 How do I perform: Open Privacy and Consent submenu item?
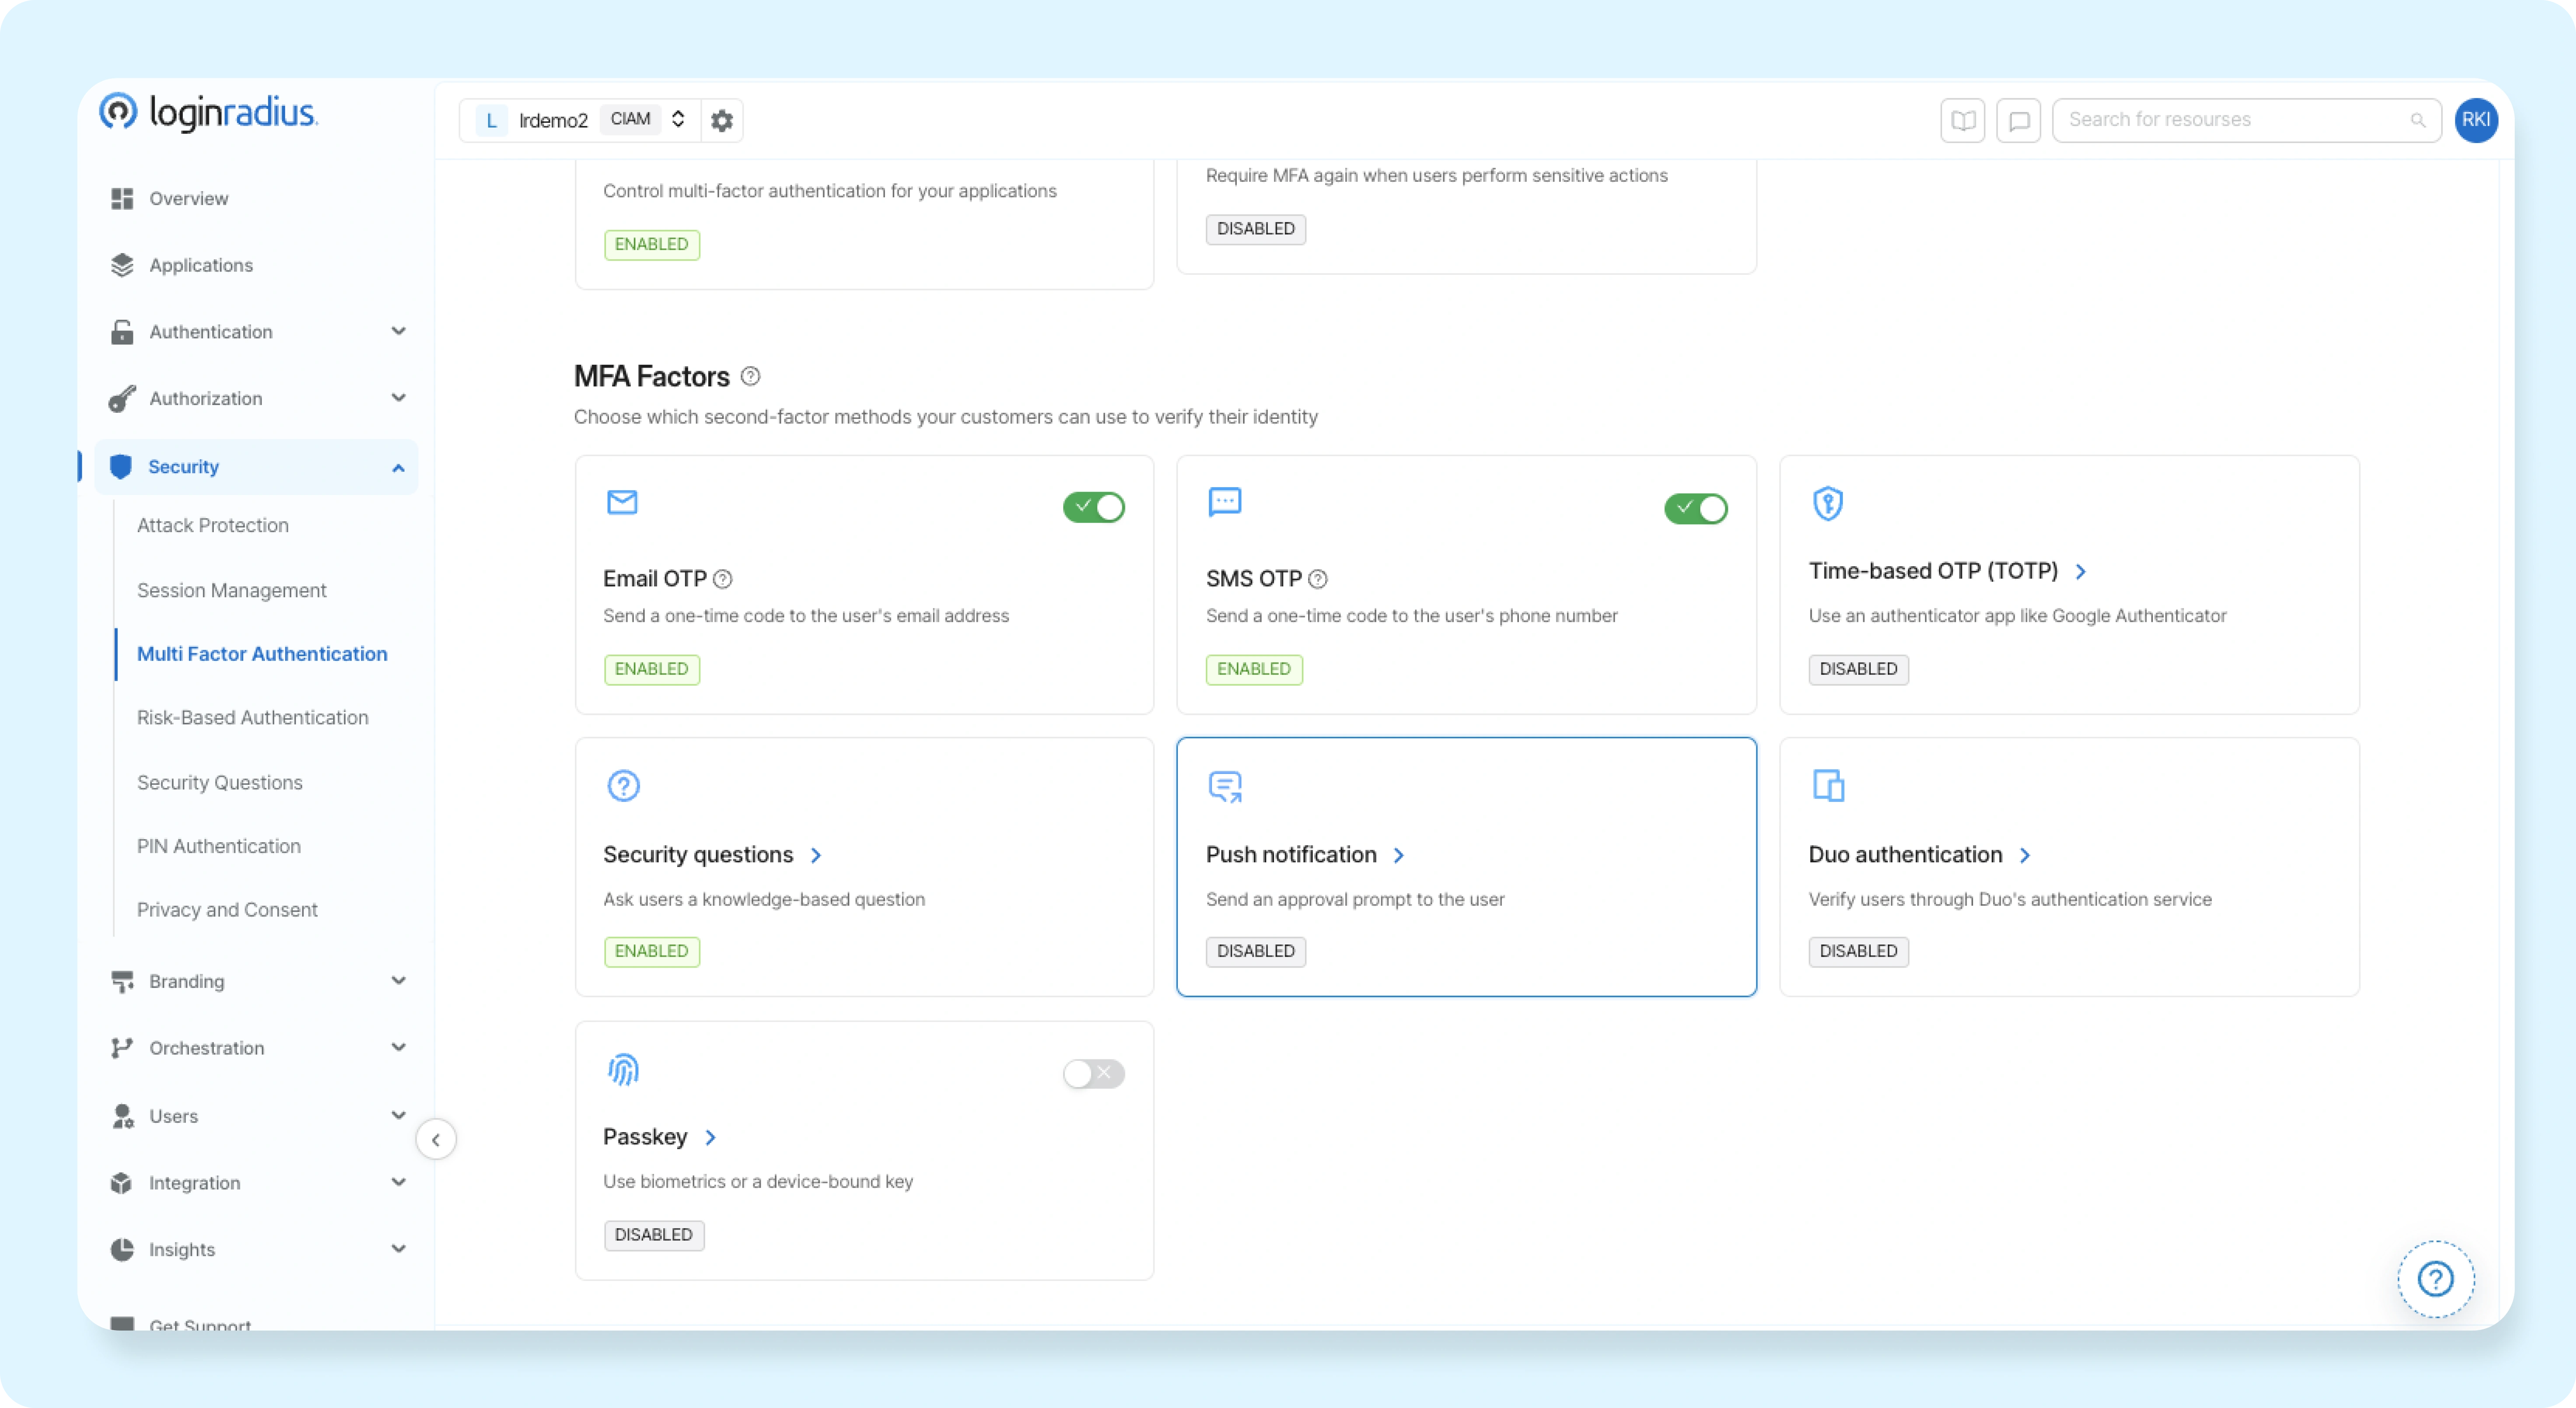pos(227,910)
